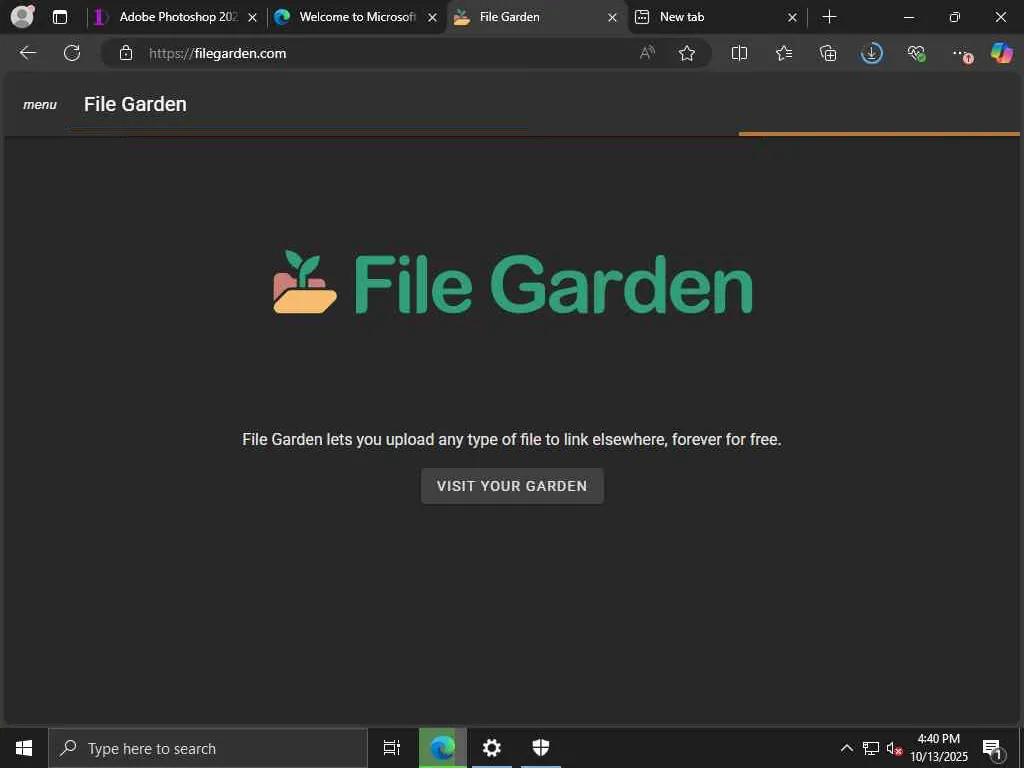Start Read aloud from address bar
The image size is (1024, 768).
click(x=647, y=53)
